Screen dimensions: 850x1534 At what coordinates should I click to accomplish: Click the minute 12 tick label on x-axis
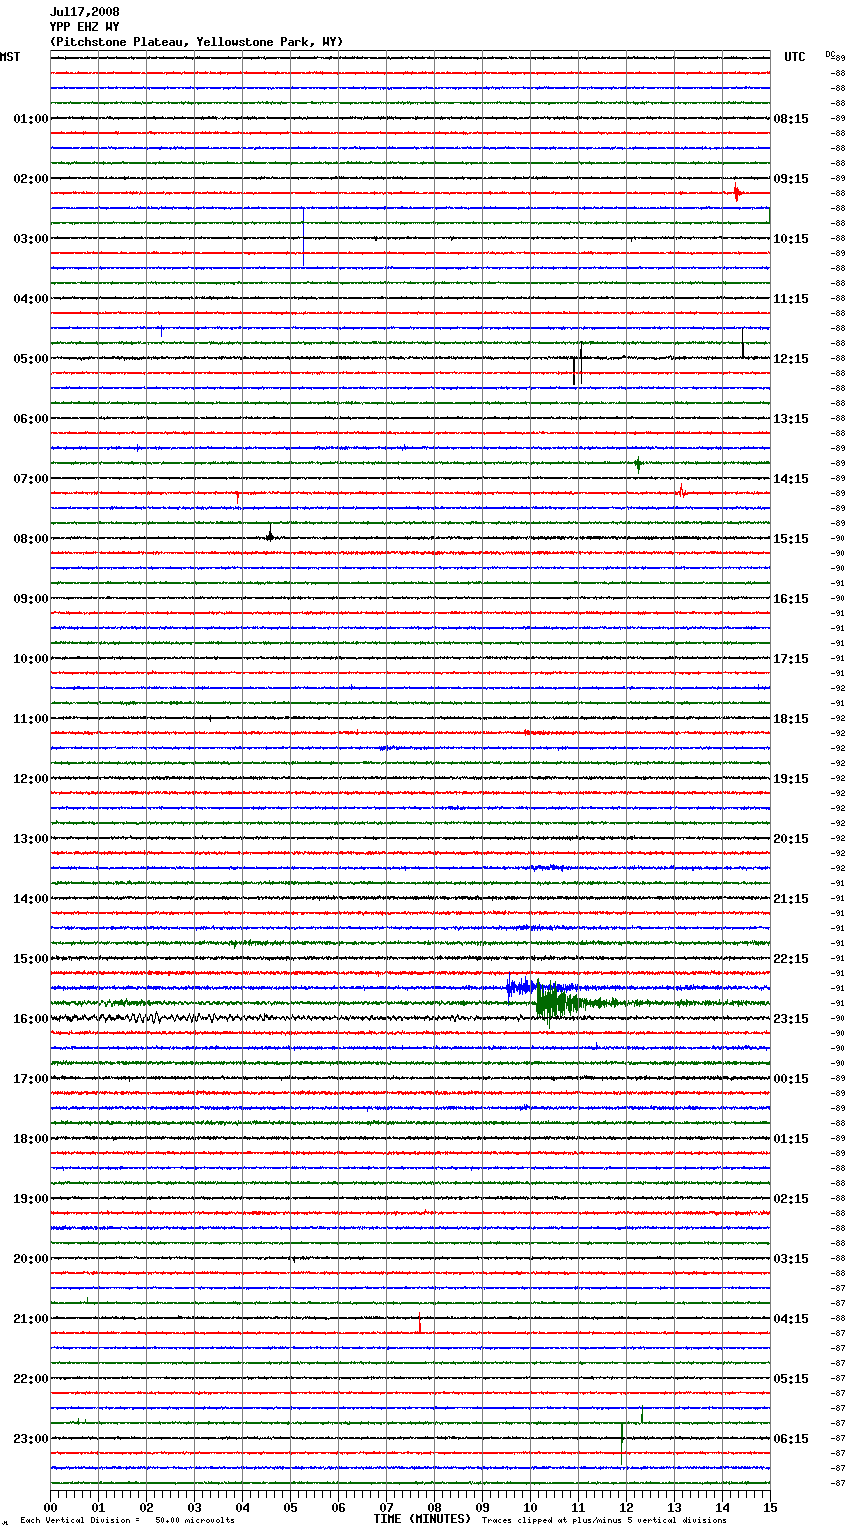coord(626,1507)
